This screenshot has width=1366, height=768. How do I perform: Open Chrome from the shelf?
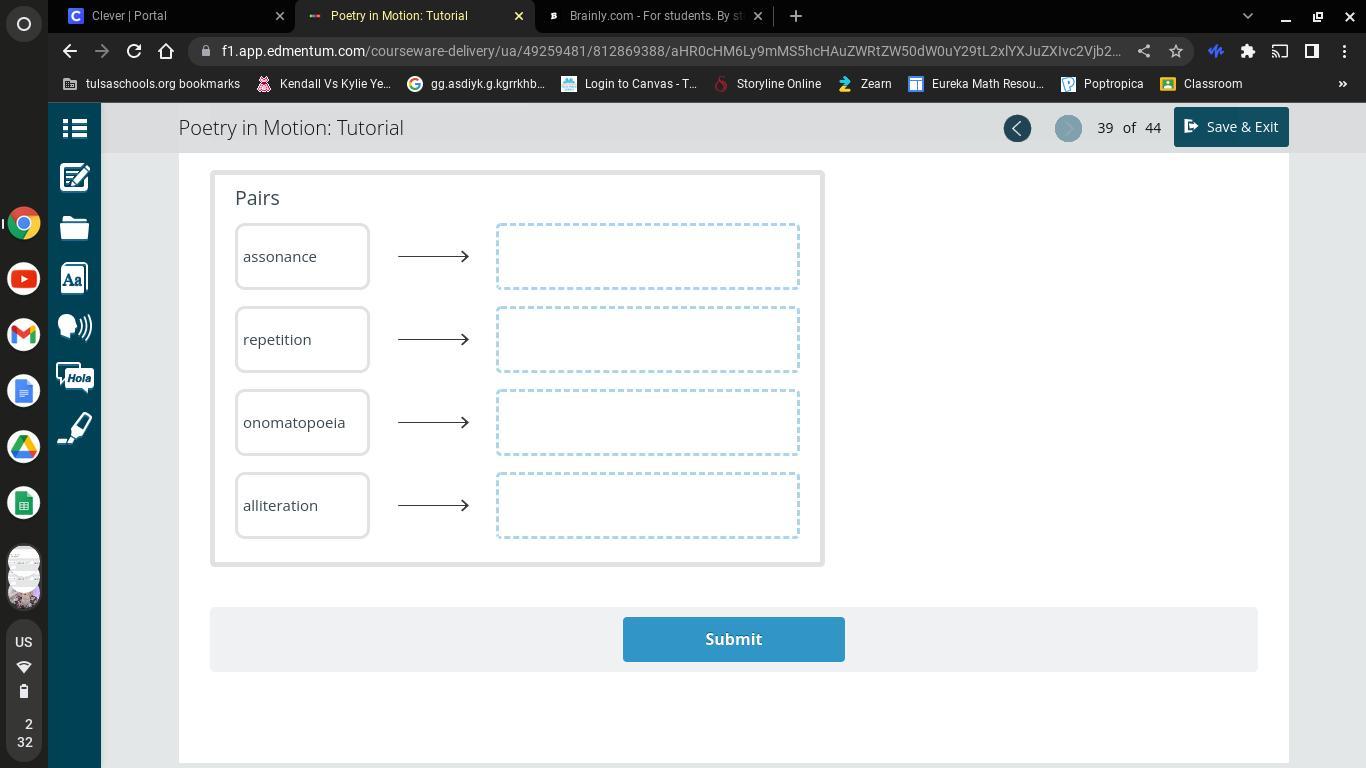pos(24,223)
